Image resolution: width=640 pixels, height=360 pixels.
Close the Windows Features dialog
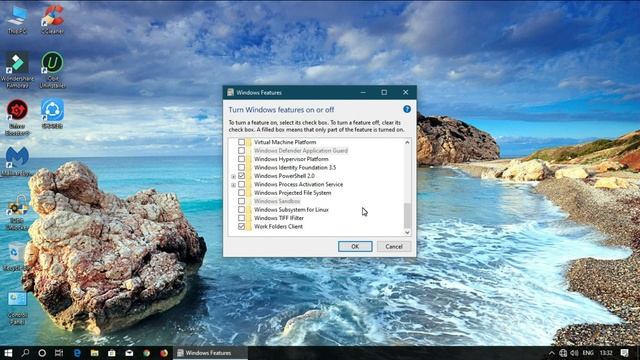(x=405, y=92)
